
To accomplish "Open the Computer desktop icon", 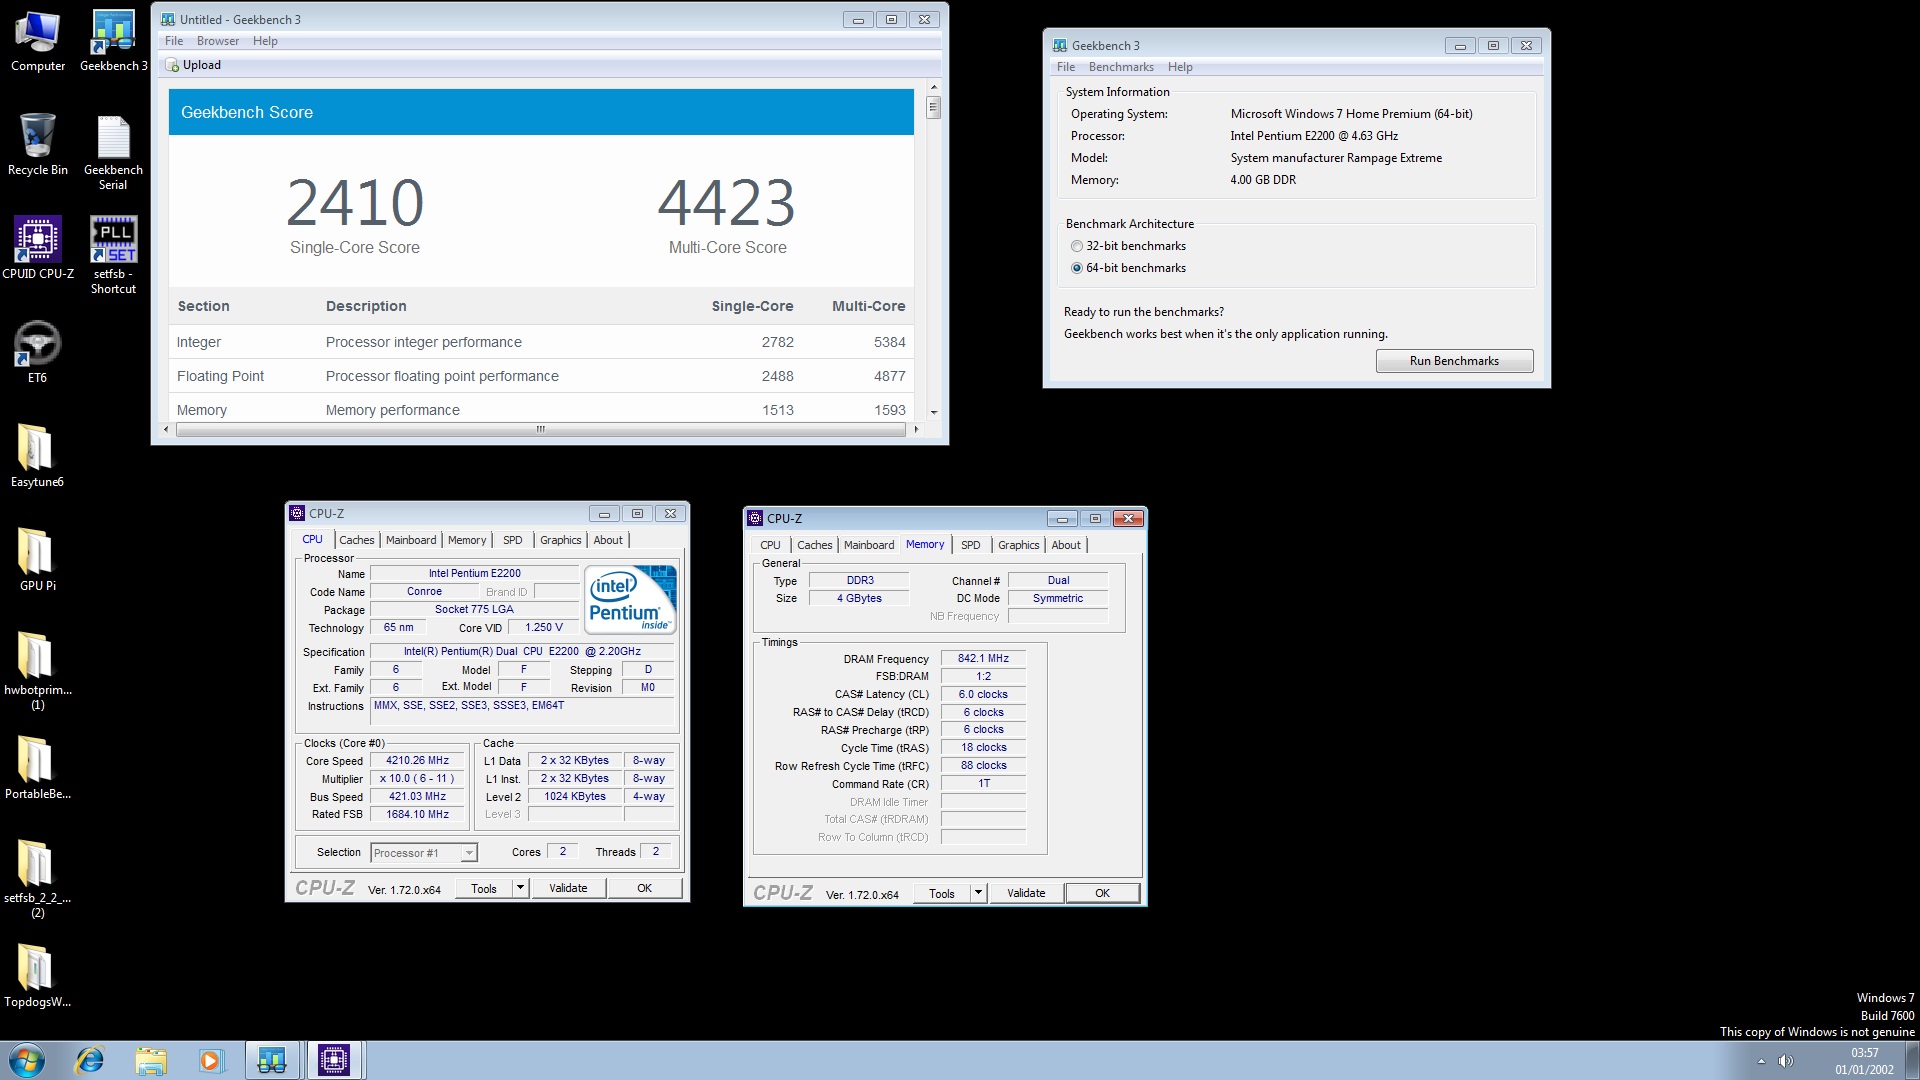I will 38,41.
